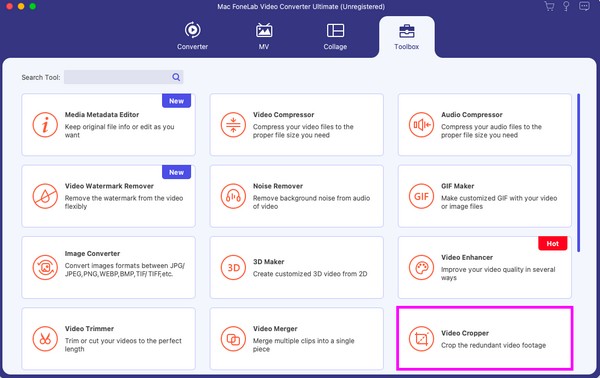600x378 pixels.
Task: Click the MV tab picture icon
Action: [264, 30]
